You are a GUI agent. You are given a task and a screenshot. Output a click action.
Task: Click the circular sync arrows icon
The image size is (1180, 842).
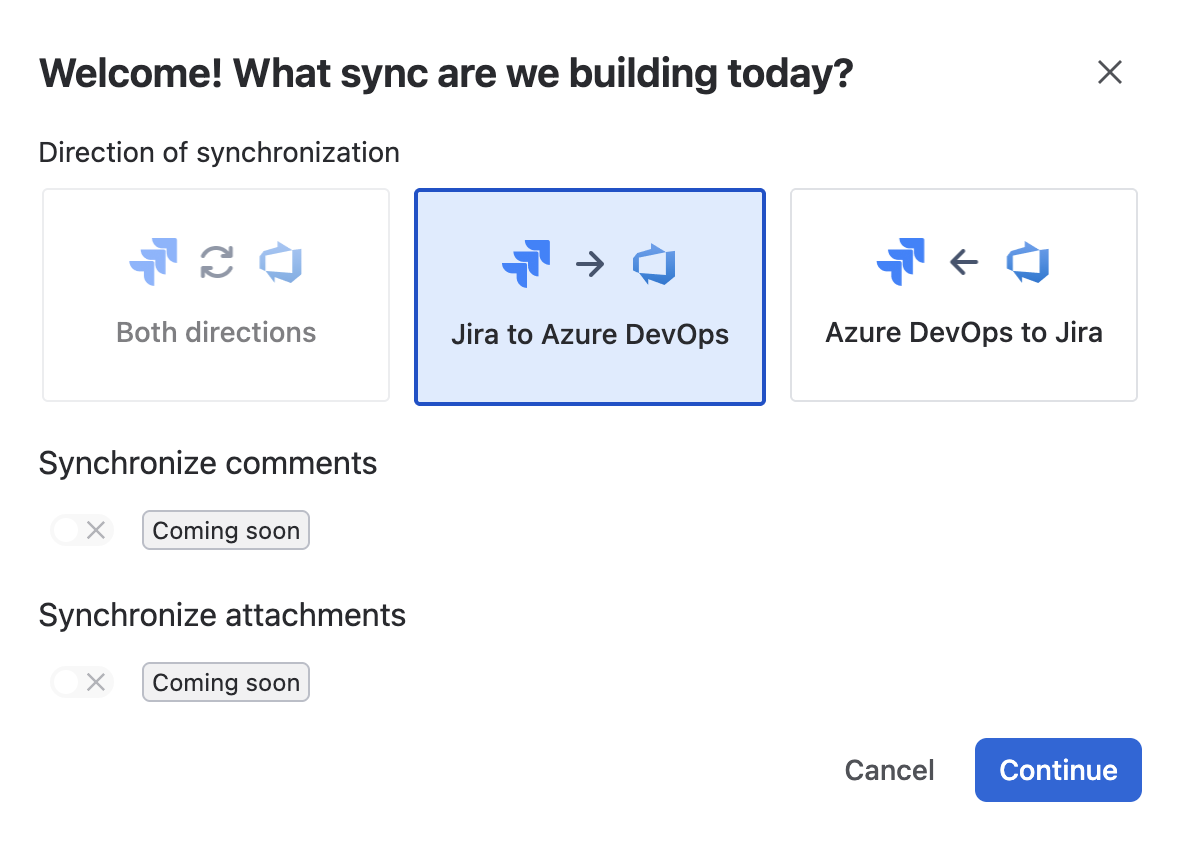pyautogui.click(x=217, y=263)
